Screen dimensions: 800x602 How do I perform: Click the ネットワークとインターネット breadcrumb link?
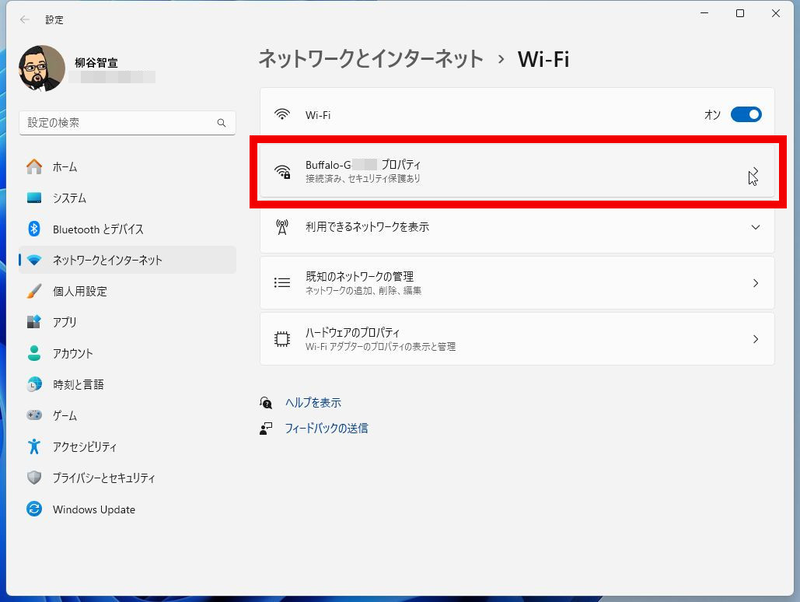coord(371,59)
